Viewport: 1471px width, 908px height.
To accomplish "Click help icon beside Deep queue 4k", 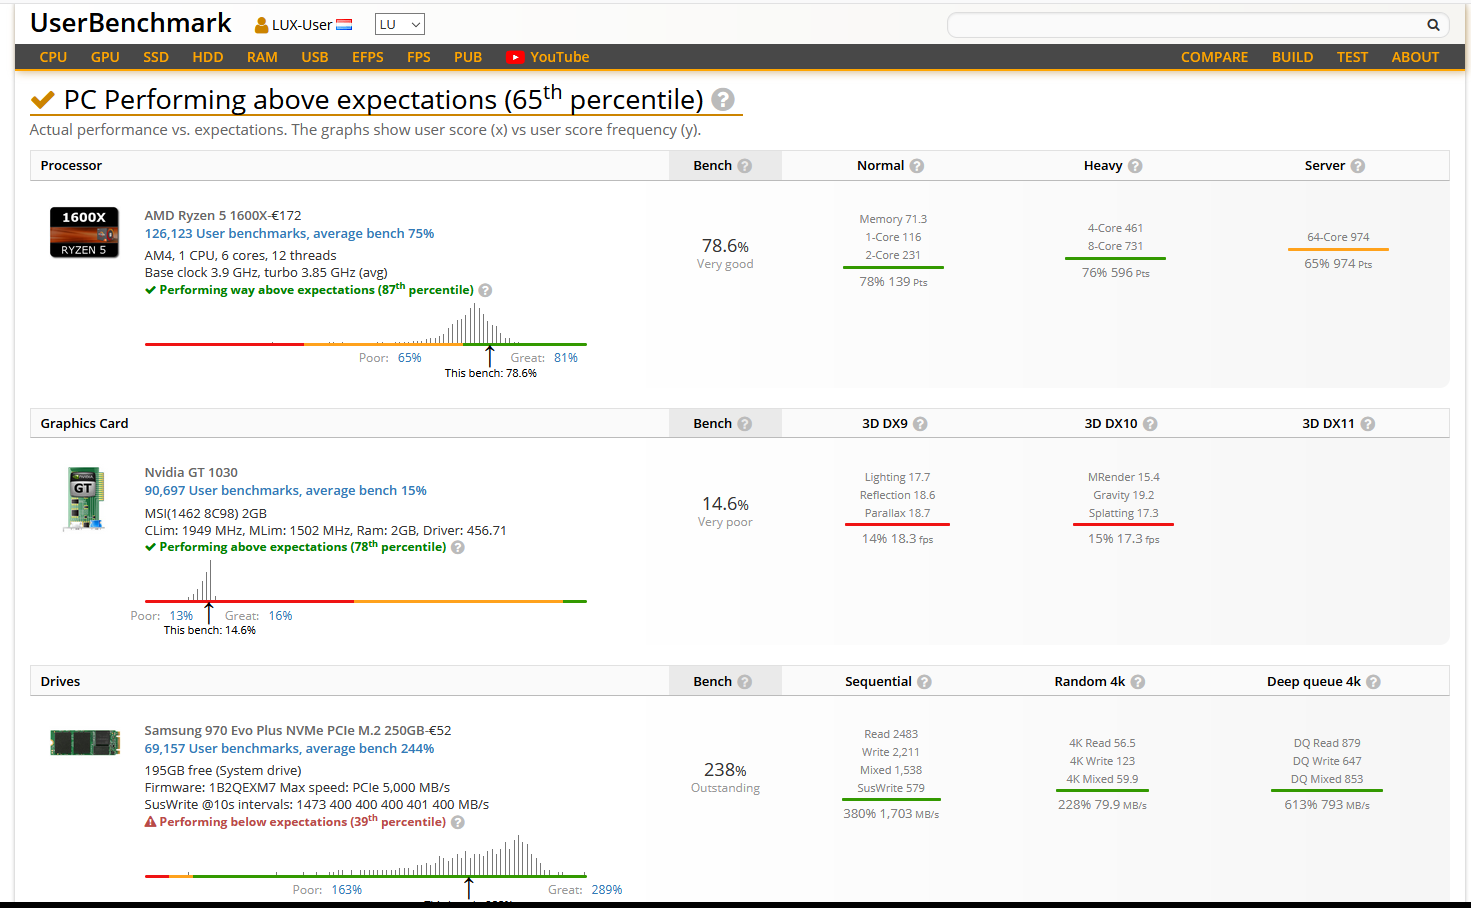I will tap(1373, 682).
